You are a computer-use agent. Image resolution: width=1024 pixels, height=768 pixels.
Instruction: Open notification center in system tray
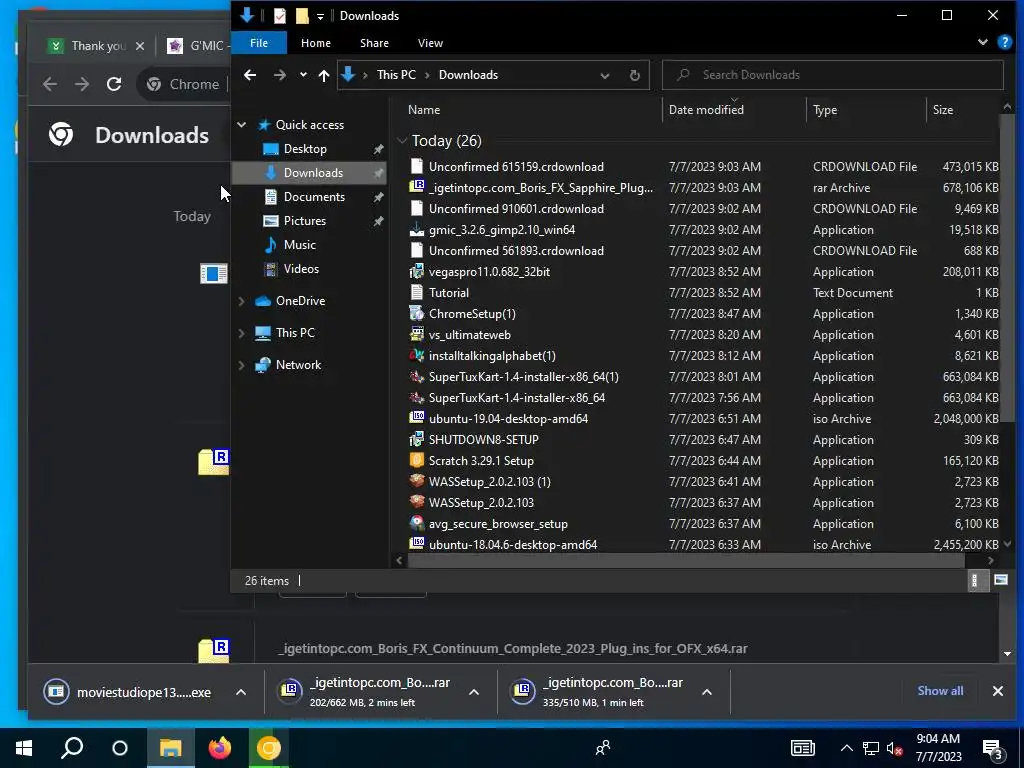993,748
